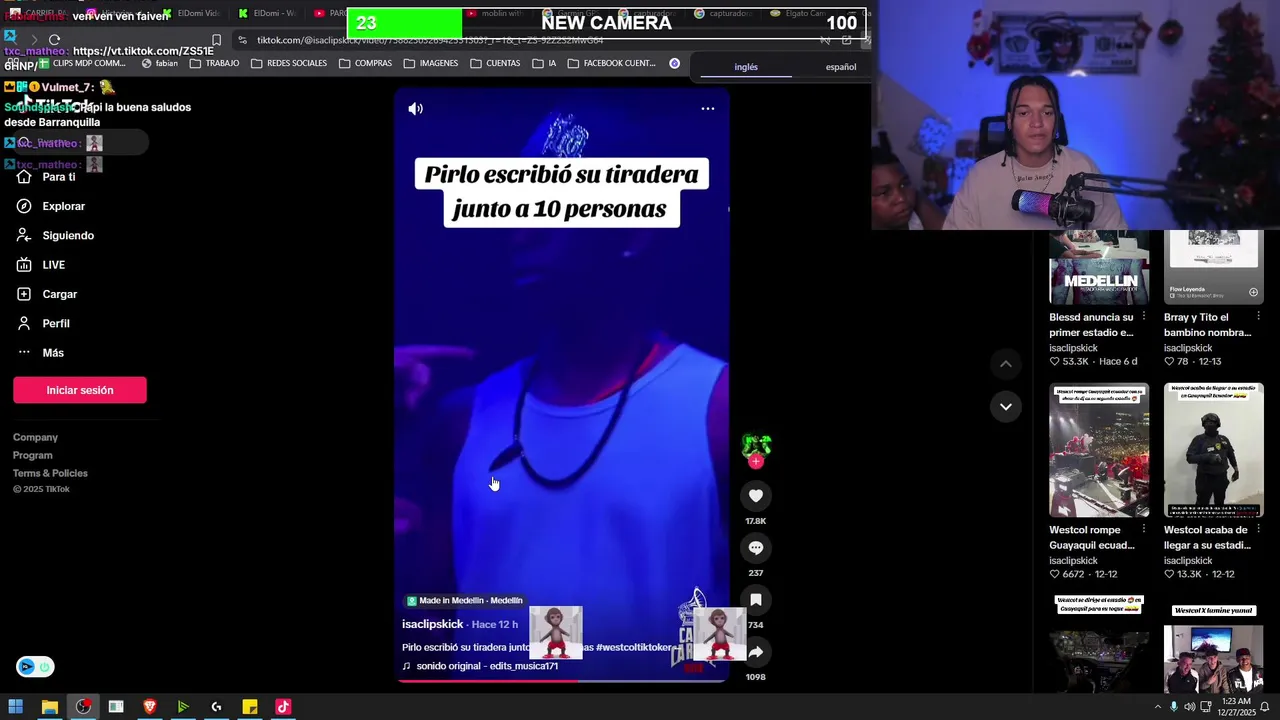Screen dimensions: 1280x720
Task: Toggle the blue floating widget at bottom-left
Action: pos(34,667)
